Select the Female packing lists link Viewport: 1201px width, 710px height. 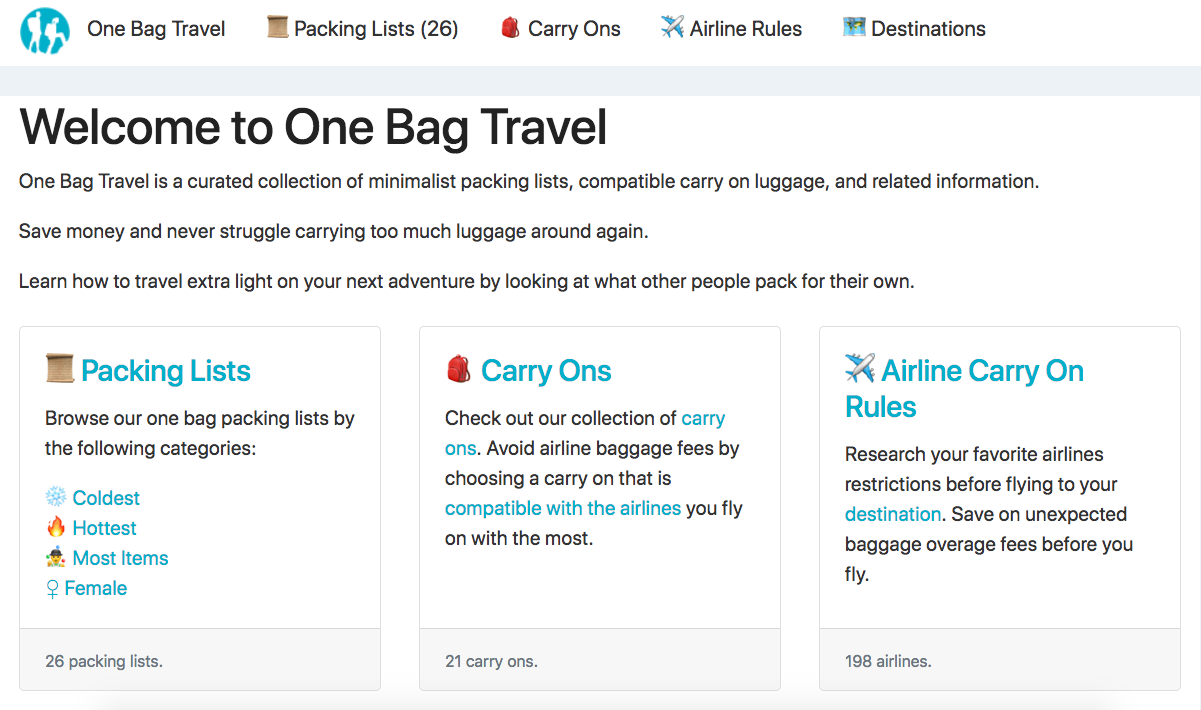pos(94,587)
